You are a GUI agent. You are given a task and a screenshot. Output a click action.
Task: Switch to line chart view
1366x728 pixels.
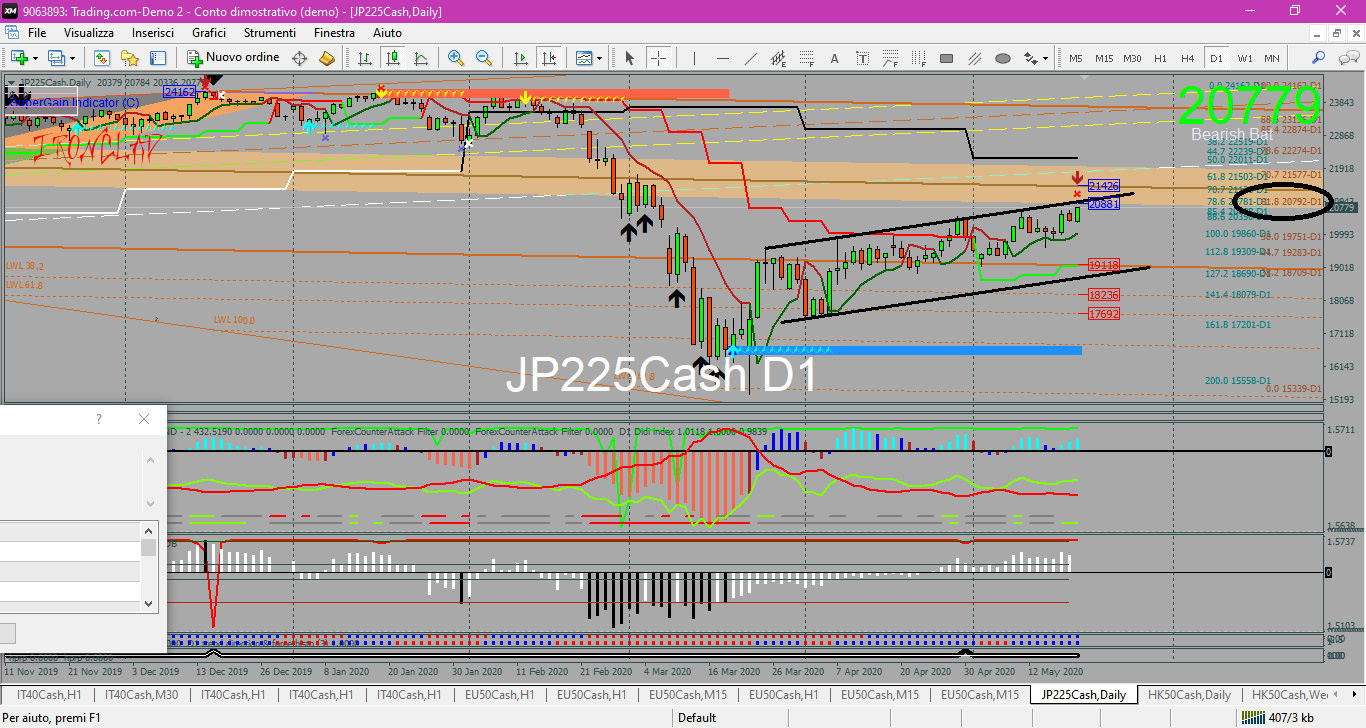click(420, 58)
